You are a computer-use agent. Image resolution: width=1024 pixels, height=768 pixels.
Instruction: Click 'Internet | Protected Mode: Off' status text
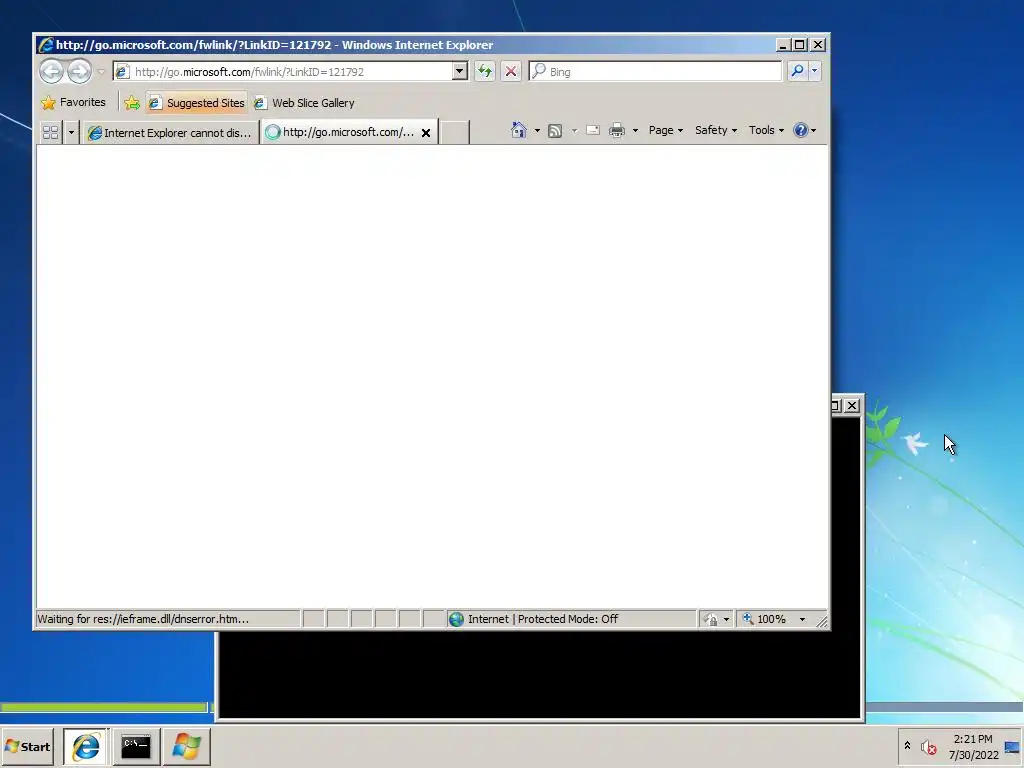click(543, 619)
